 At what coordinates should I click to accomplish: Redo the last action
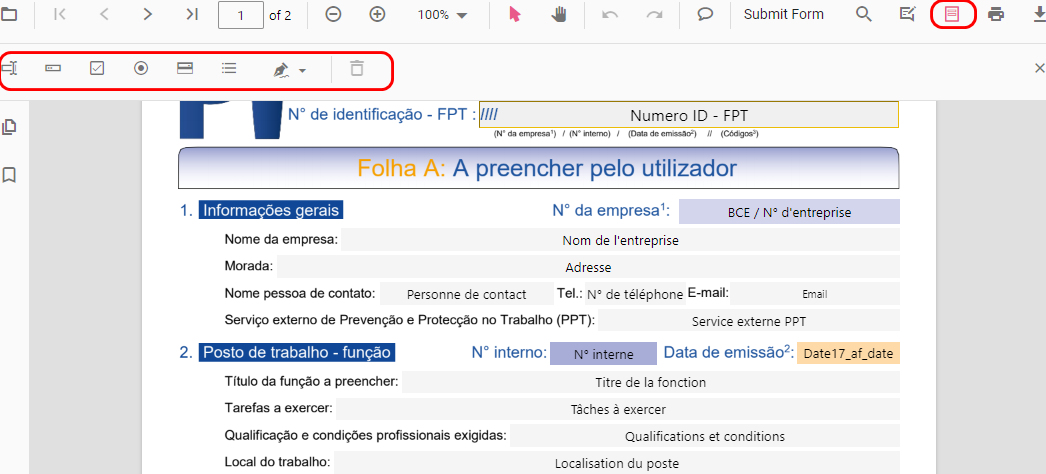[x=654, y=14]
